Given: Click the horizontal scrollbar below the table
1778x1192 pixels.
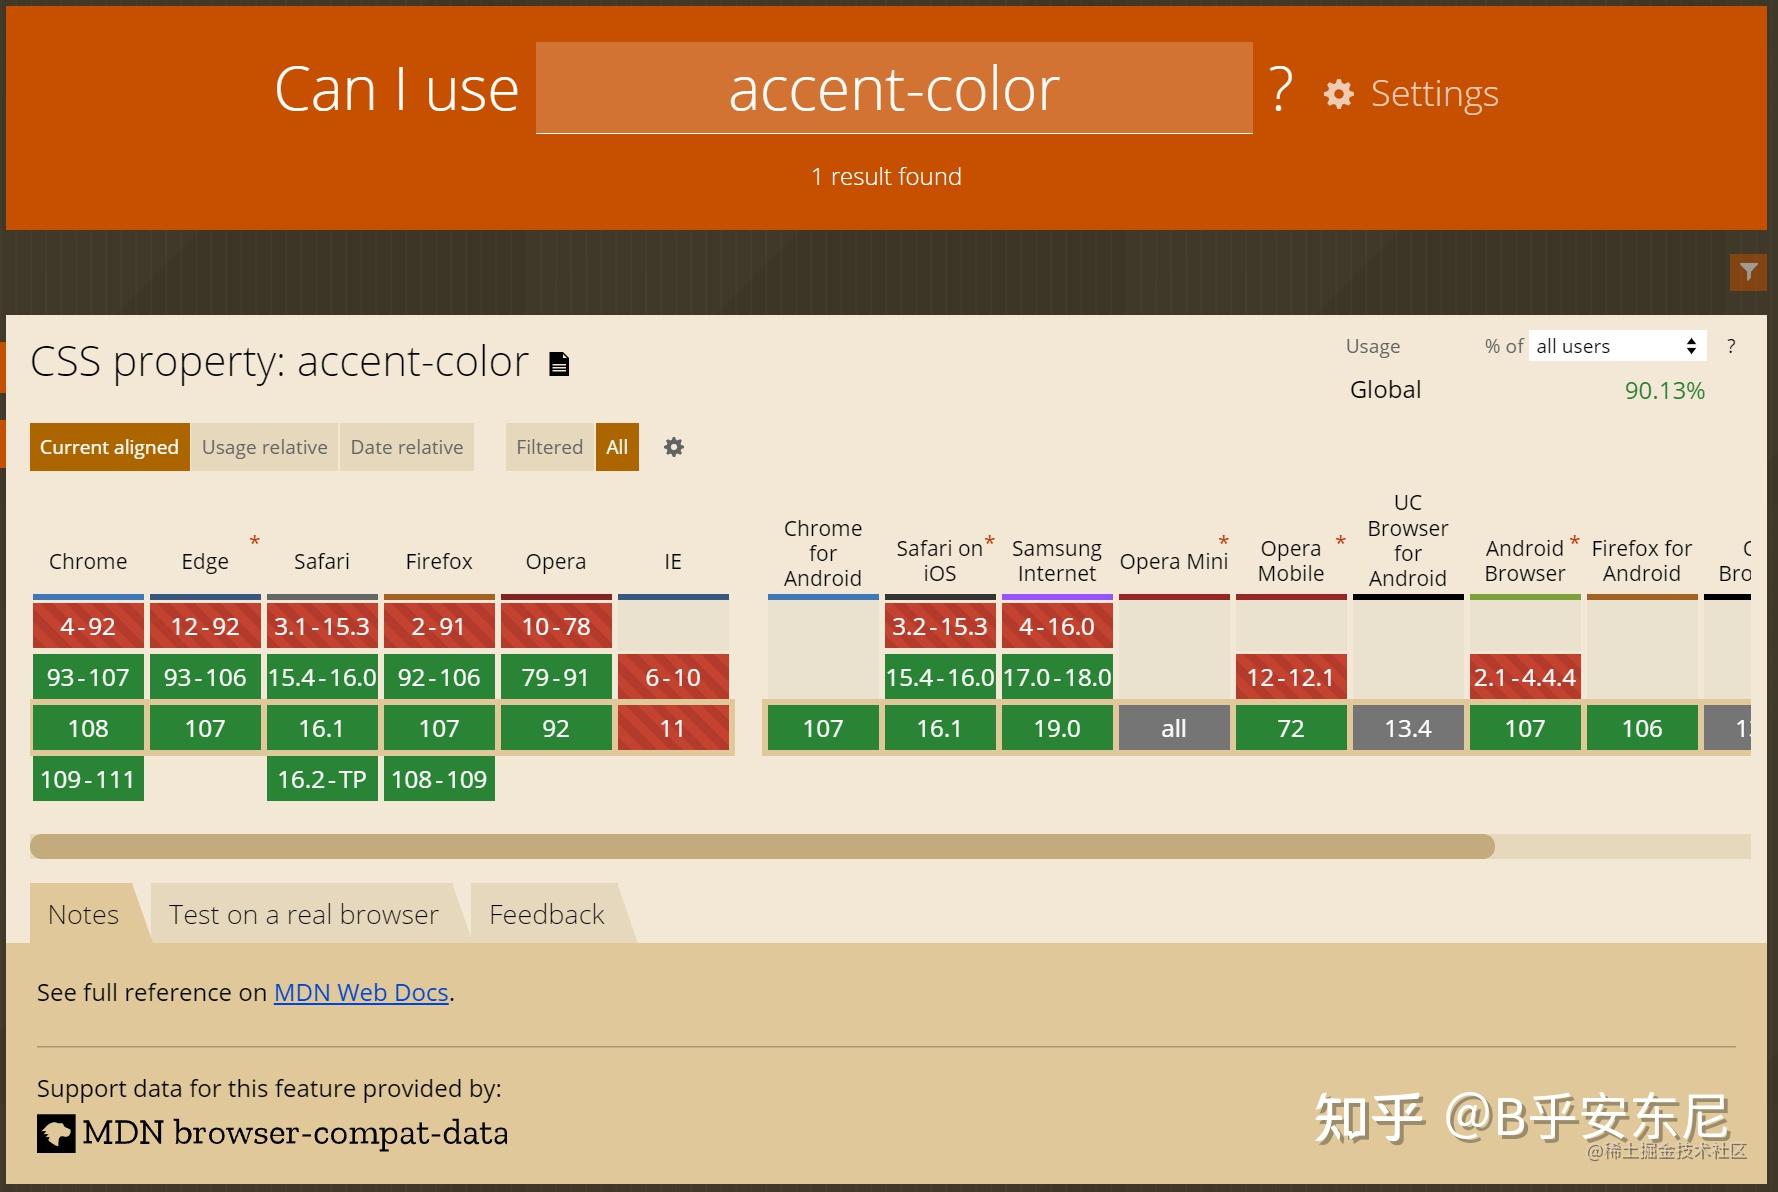Looking at the screenshot, I should click(764, 847).
